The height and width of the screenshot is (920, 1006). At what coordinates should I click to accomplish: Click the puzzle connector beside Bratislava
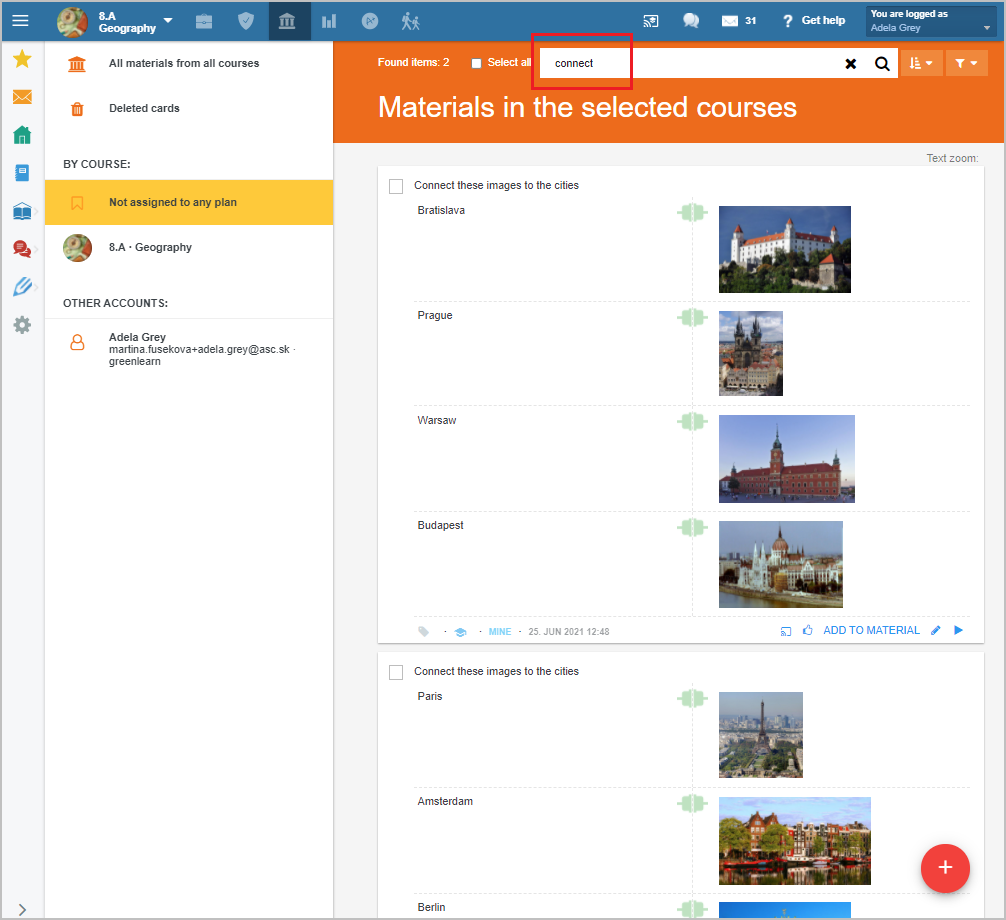(x=692, y=212)
